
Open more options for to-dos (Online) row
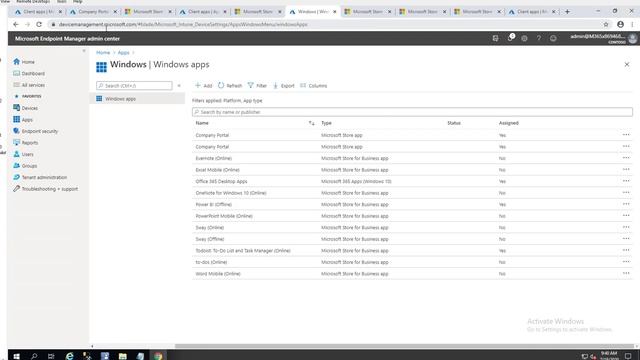626,262
